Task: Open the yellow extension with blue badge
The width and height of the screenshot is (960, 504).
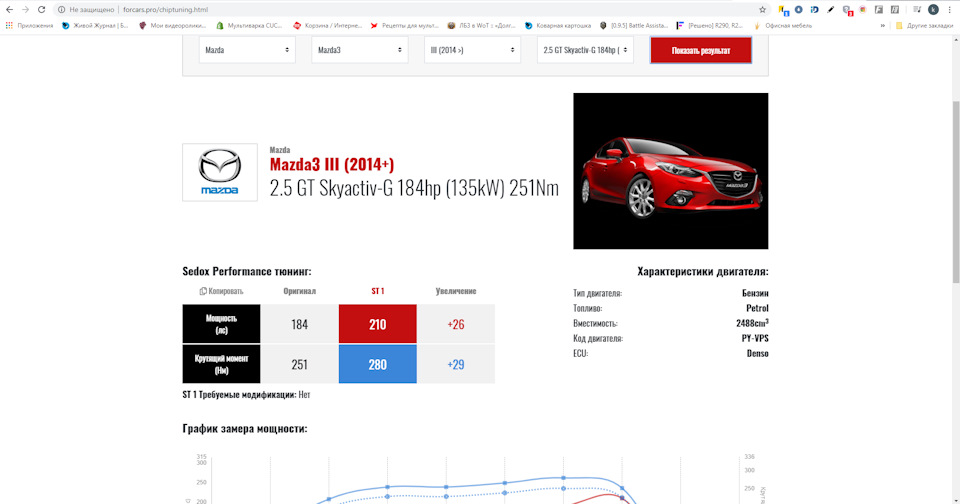Action: (x=783, y=10)
